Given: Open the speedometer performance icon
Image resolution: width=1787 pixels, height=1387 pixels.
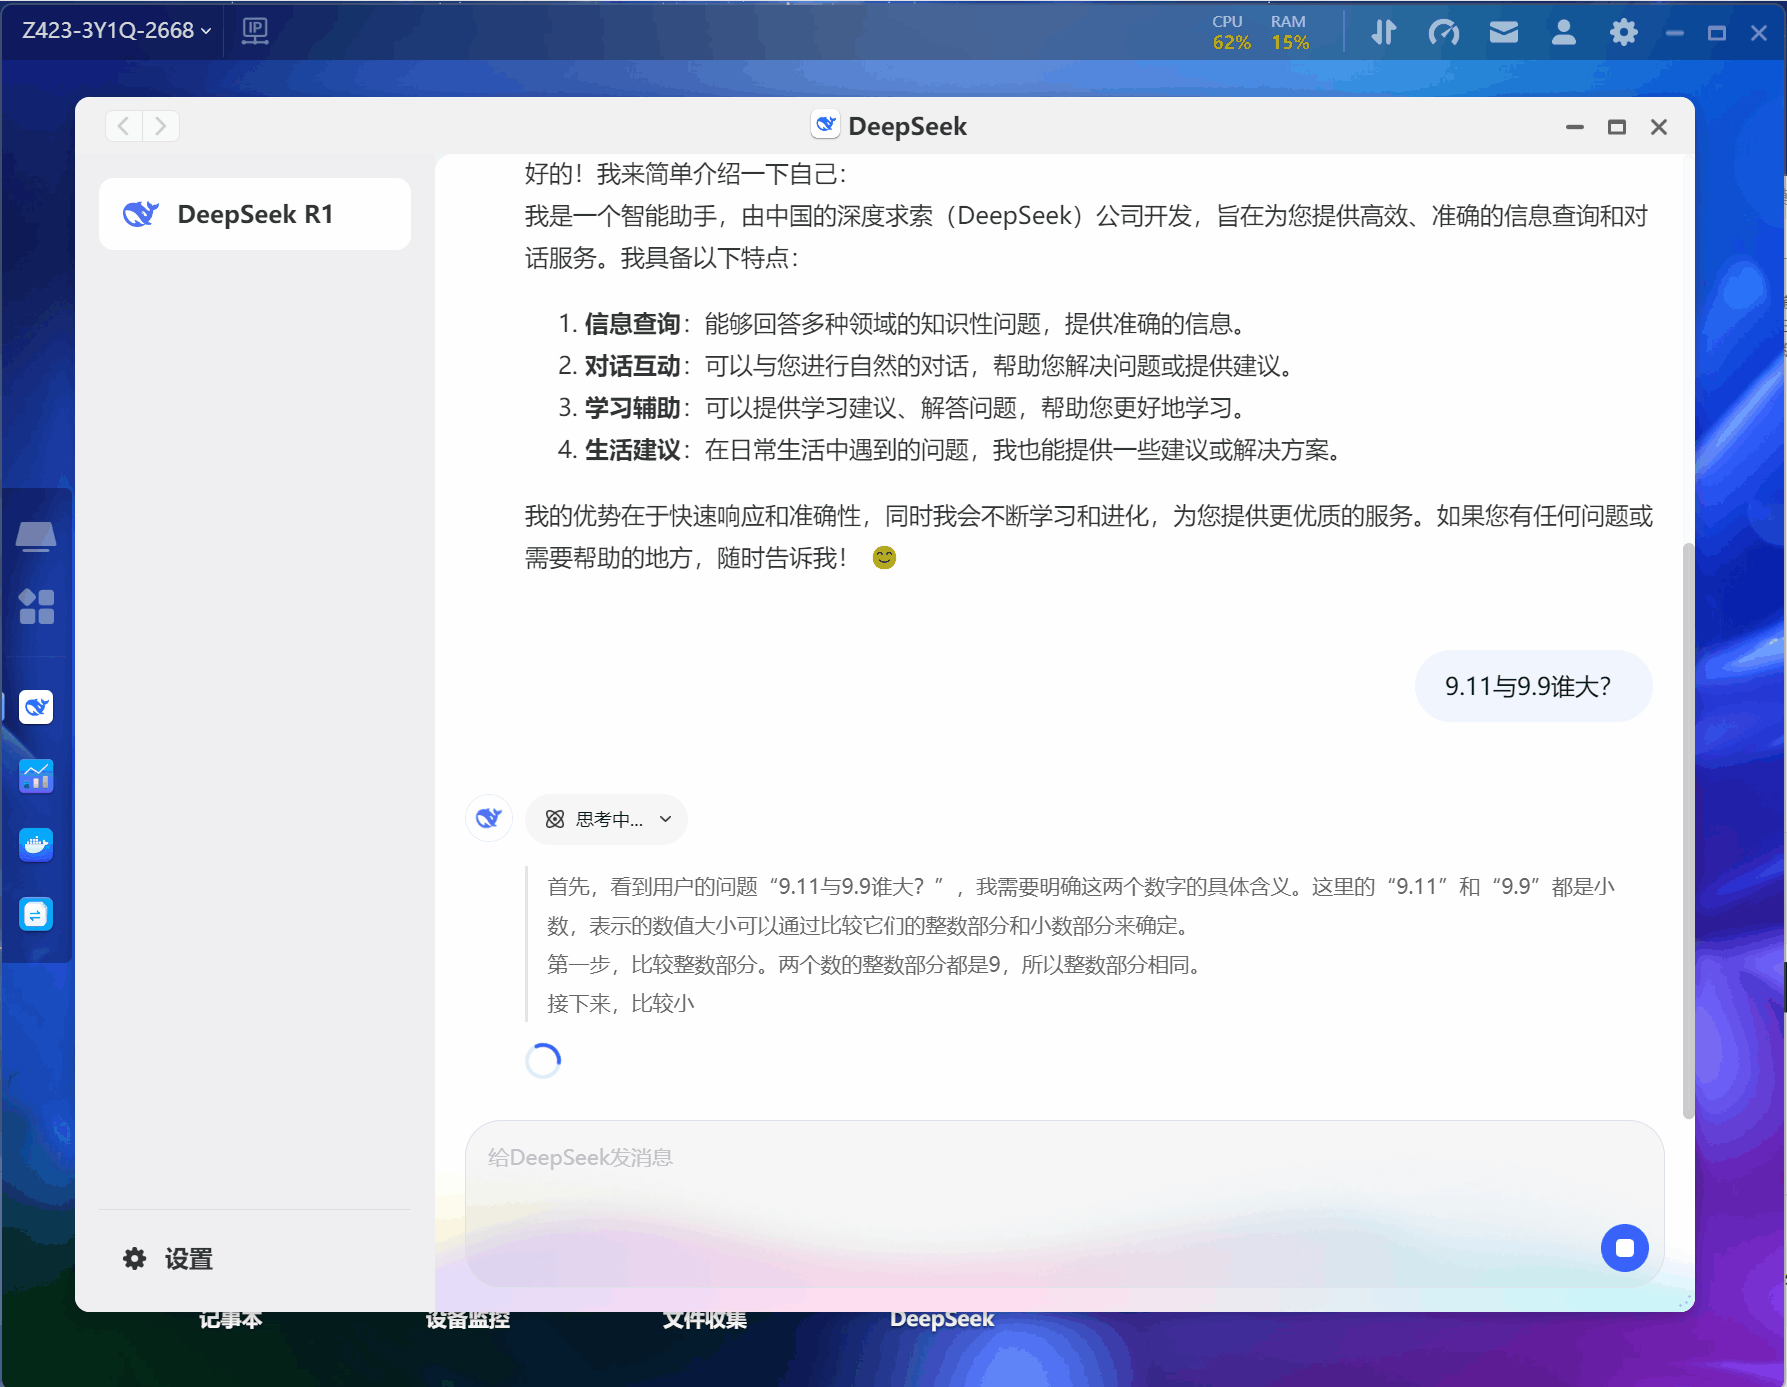Looking at the screenshot, I should point(1444,33).
